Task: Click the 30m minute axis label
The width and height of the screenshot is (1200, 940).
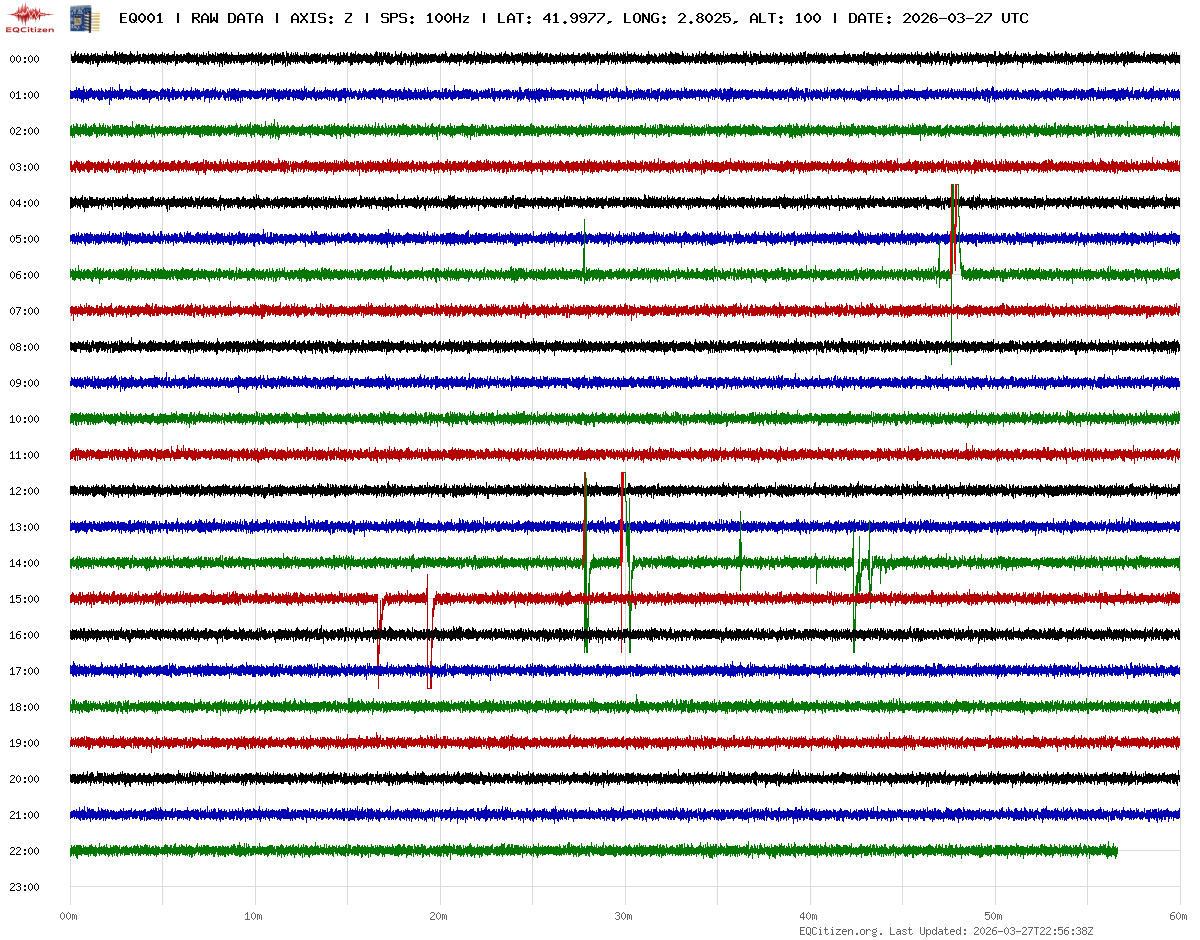Action: 624,916
